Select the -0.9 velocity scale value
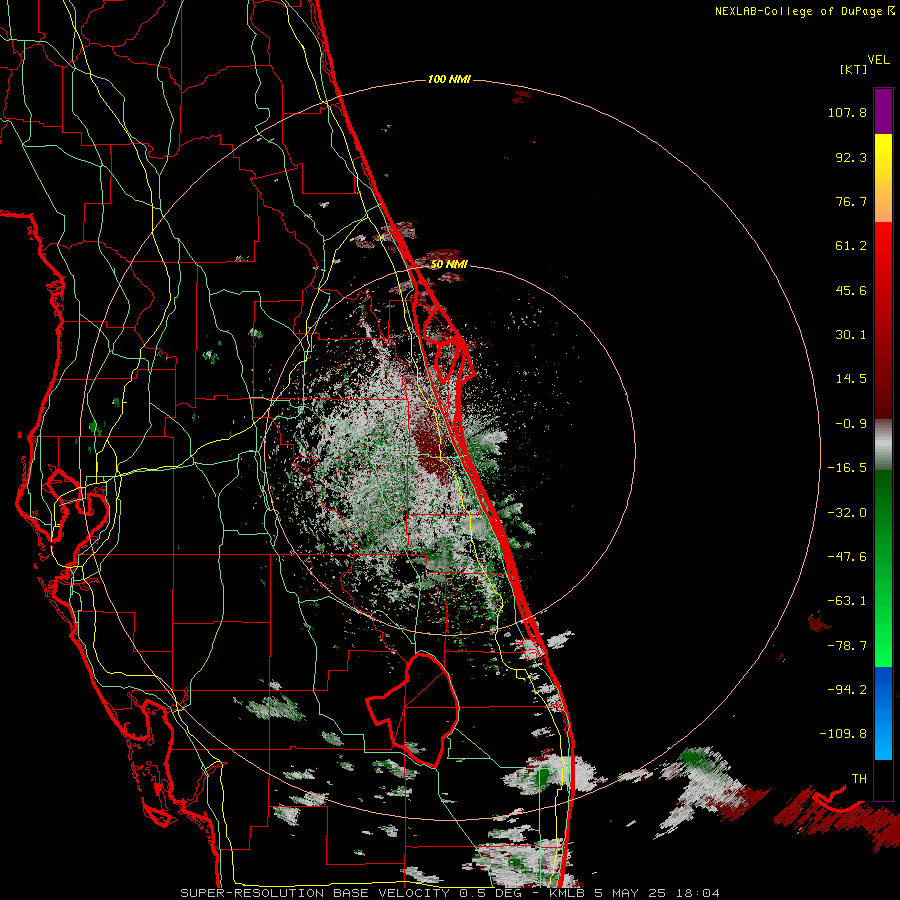This screenshot has width=900, height=900. (x=851, y=424)
